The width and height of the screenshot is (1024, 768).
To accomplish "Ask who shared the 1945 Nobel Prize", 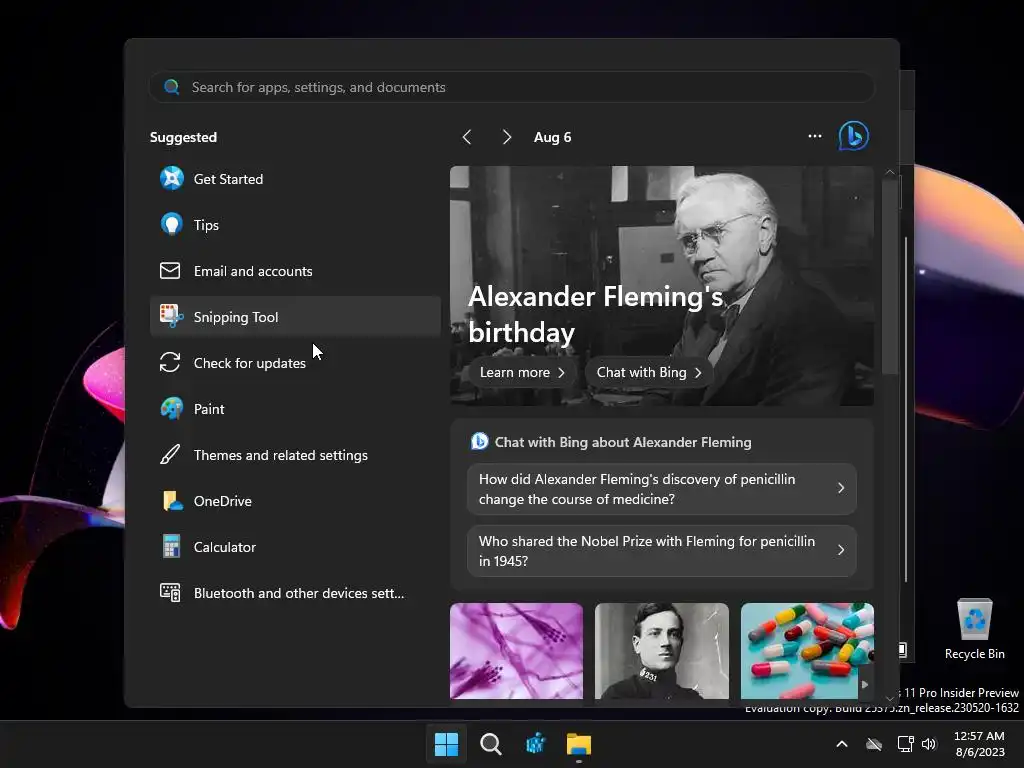I will coord(662,551).
